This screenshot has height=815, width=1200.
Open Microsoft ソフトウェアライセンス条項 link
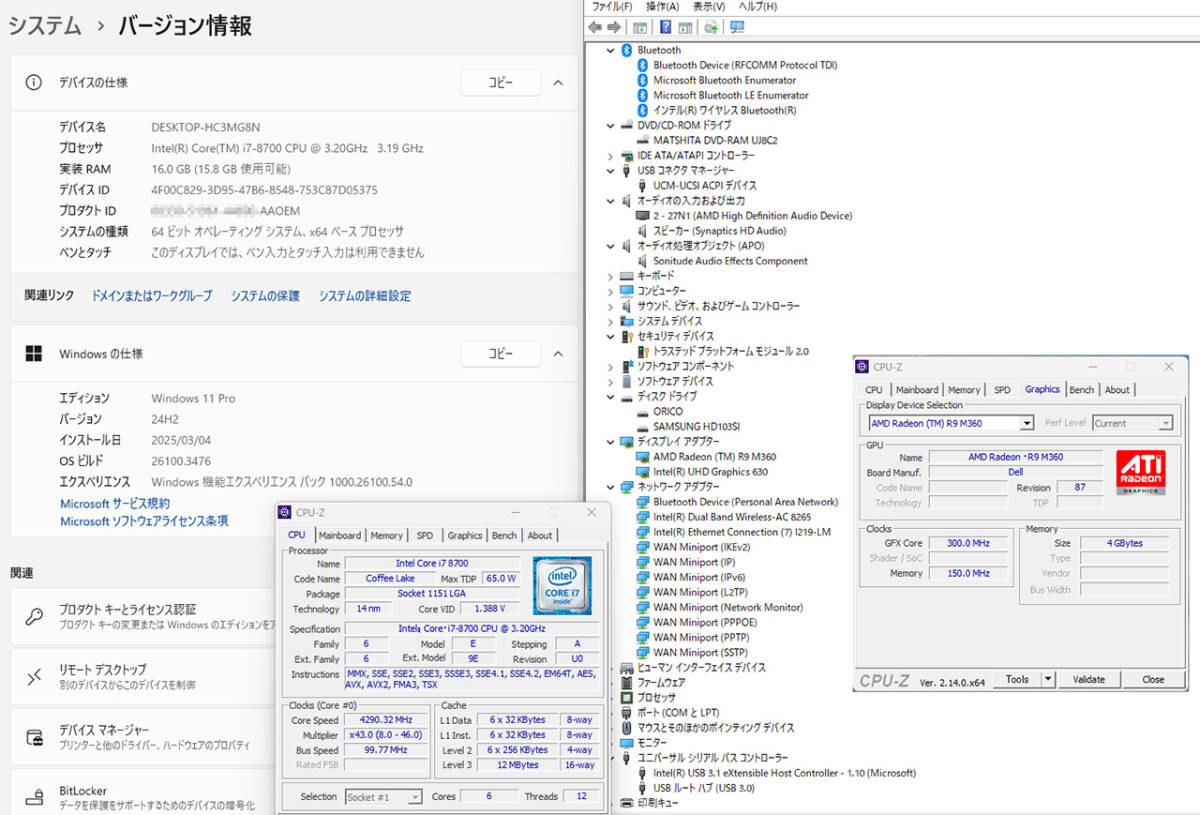point(144,521)
